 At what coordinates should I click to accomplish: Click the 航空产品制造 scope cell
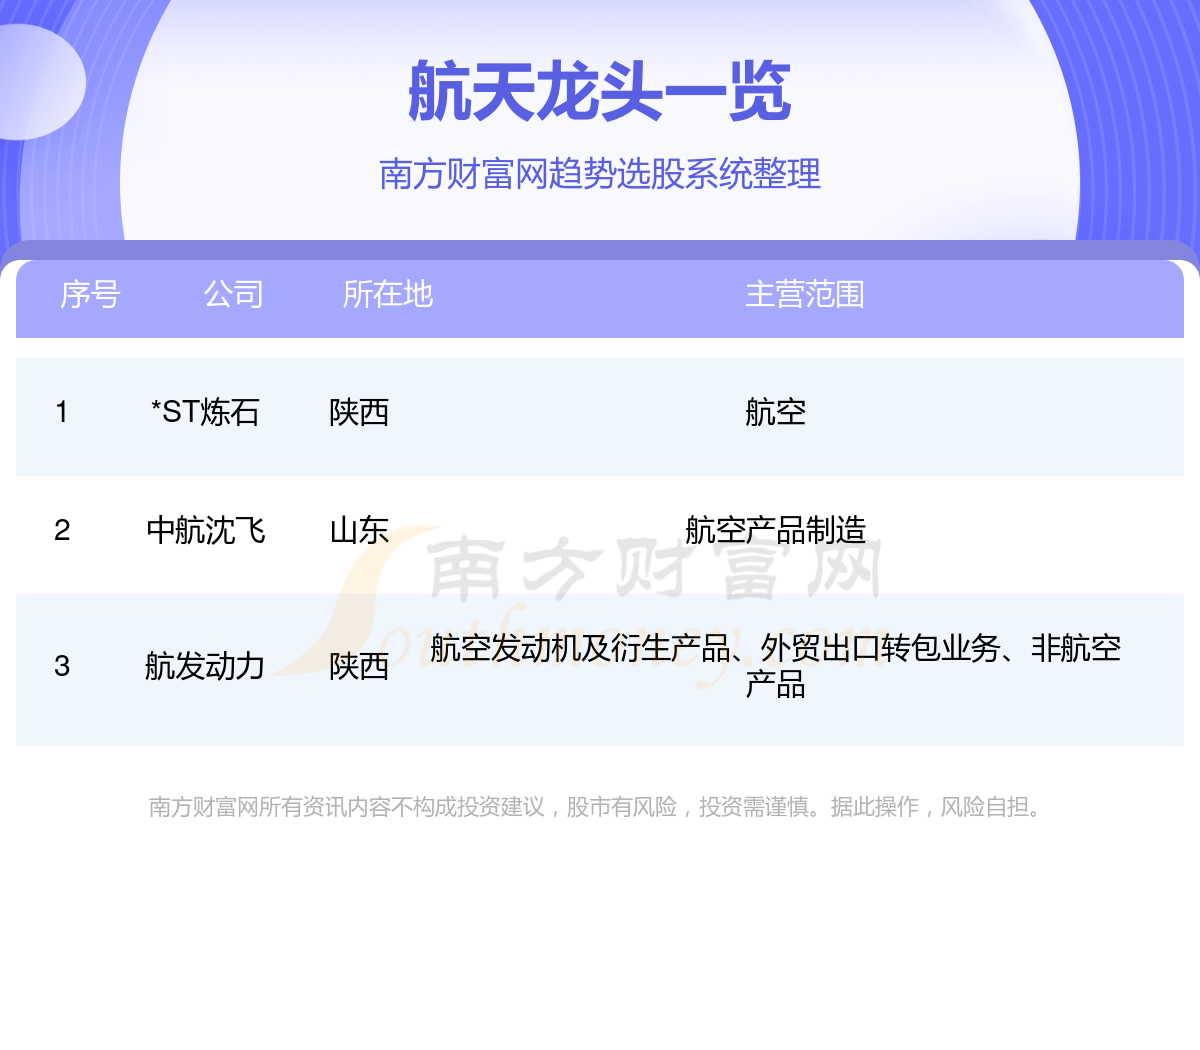[775, 530]
